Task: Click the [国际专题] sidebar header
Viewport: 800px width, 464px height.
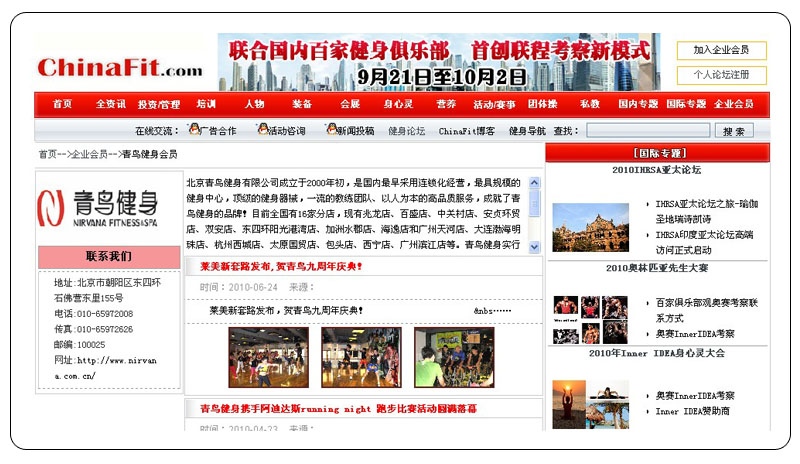Action: 658,153
